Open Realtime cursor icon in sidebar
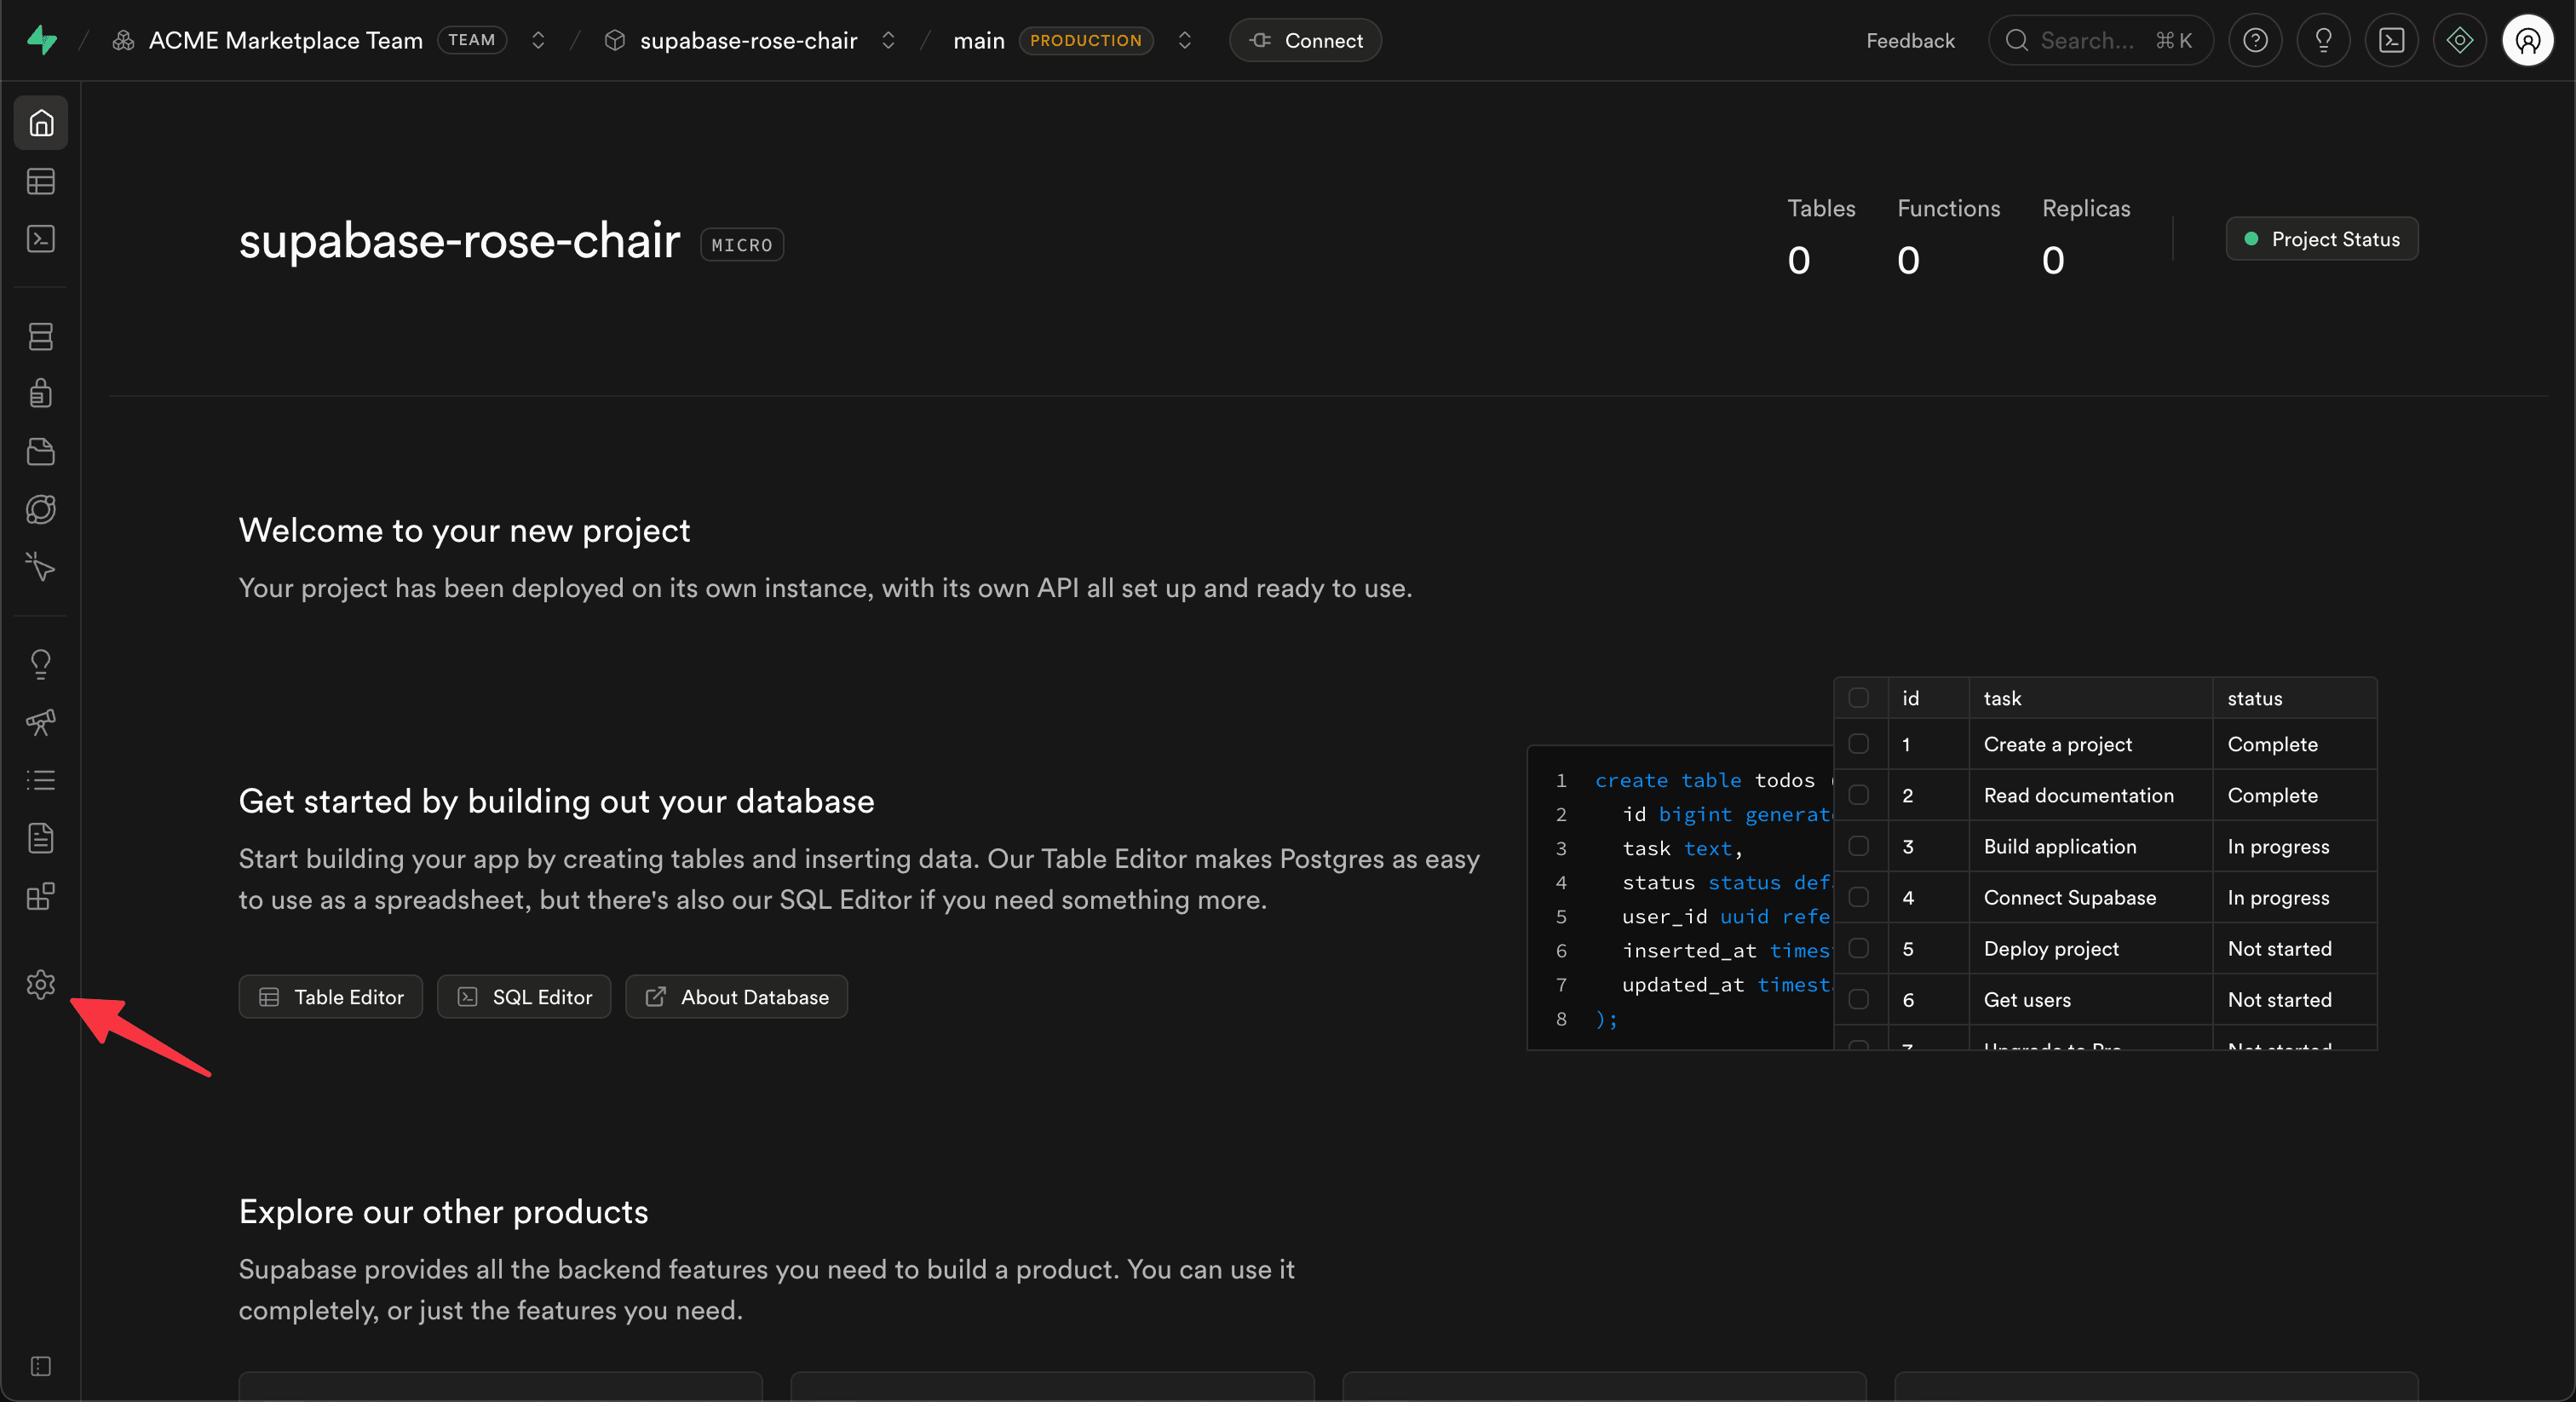2576x1402 pixels. pos(41,567)
